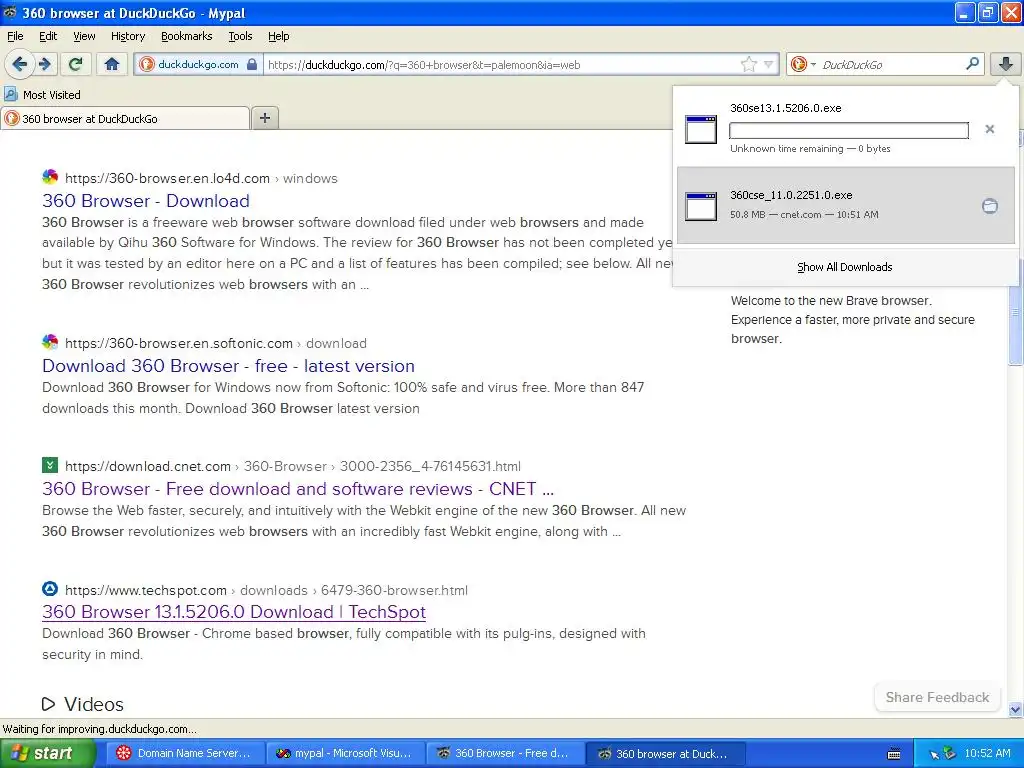Viewport: 1024px width, 768px height.
Task: Open the Edit menu
Action: [x=48, y=36]
